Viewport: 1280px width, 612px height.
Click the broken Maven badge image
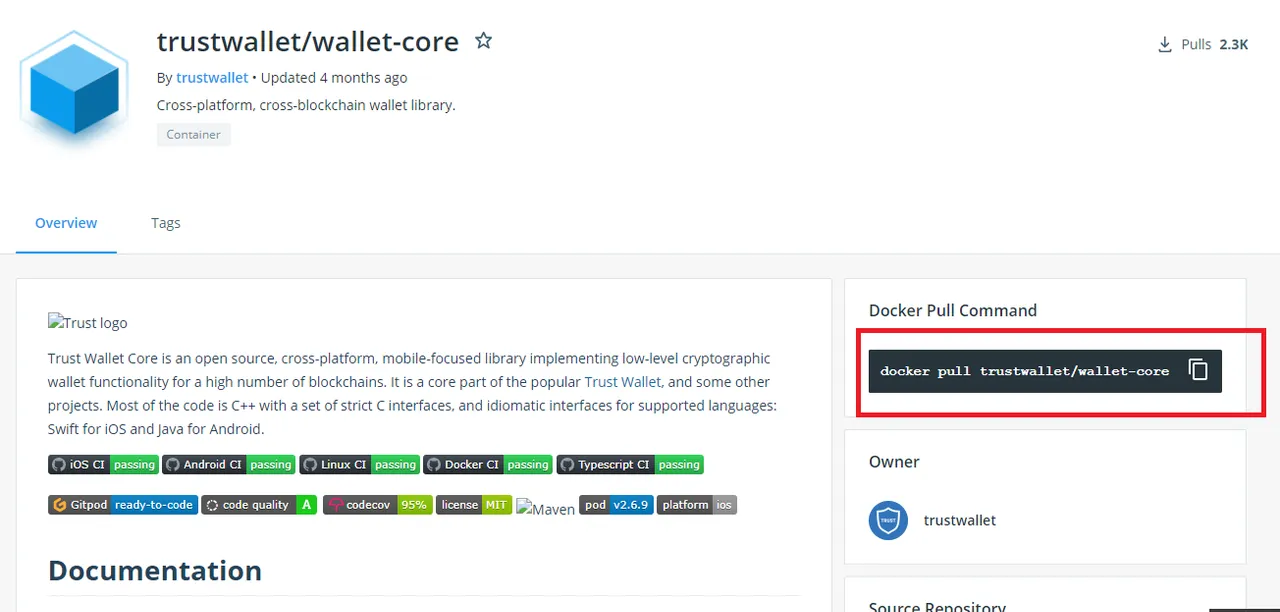click(x=546, y=509)
